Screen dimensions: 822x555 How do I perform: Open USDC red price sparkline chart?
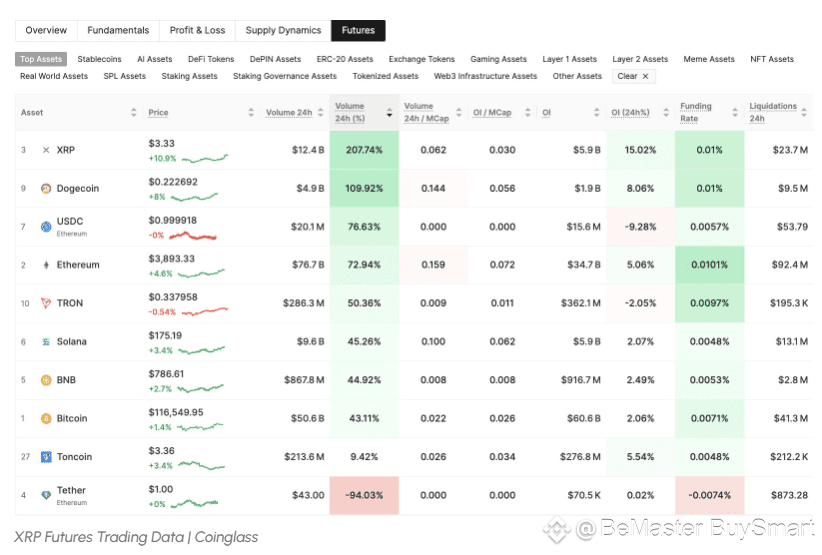pos(192,236)
